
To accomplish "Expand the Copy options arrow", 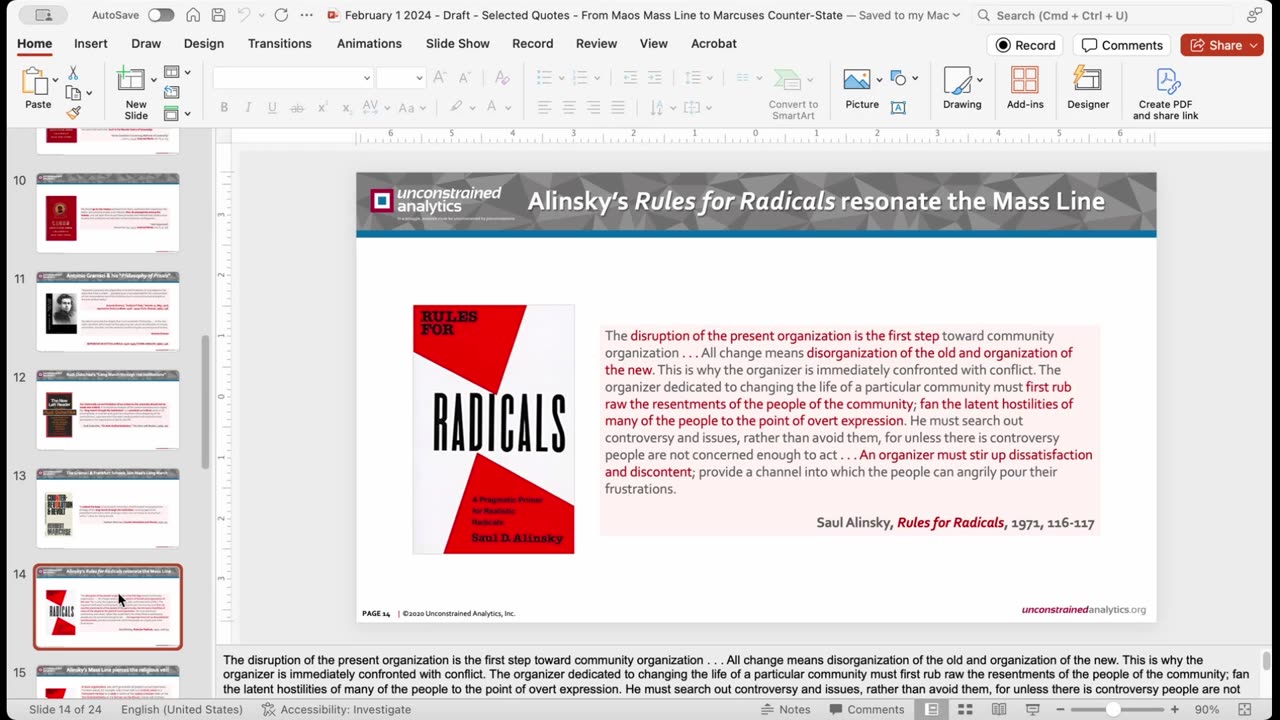I will (x=88, y=93).
